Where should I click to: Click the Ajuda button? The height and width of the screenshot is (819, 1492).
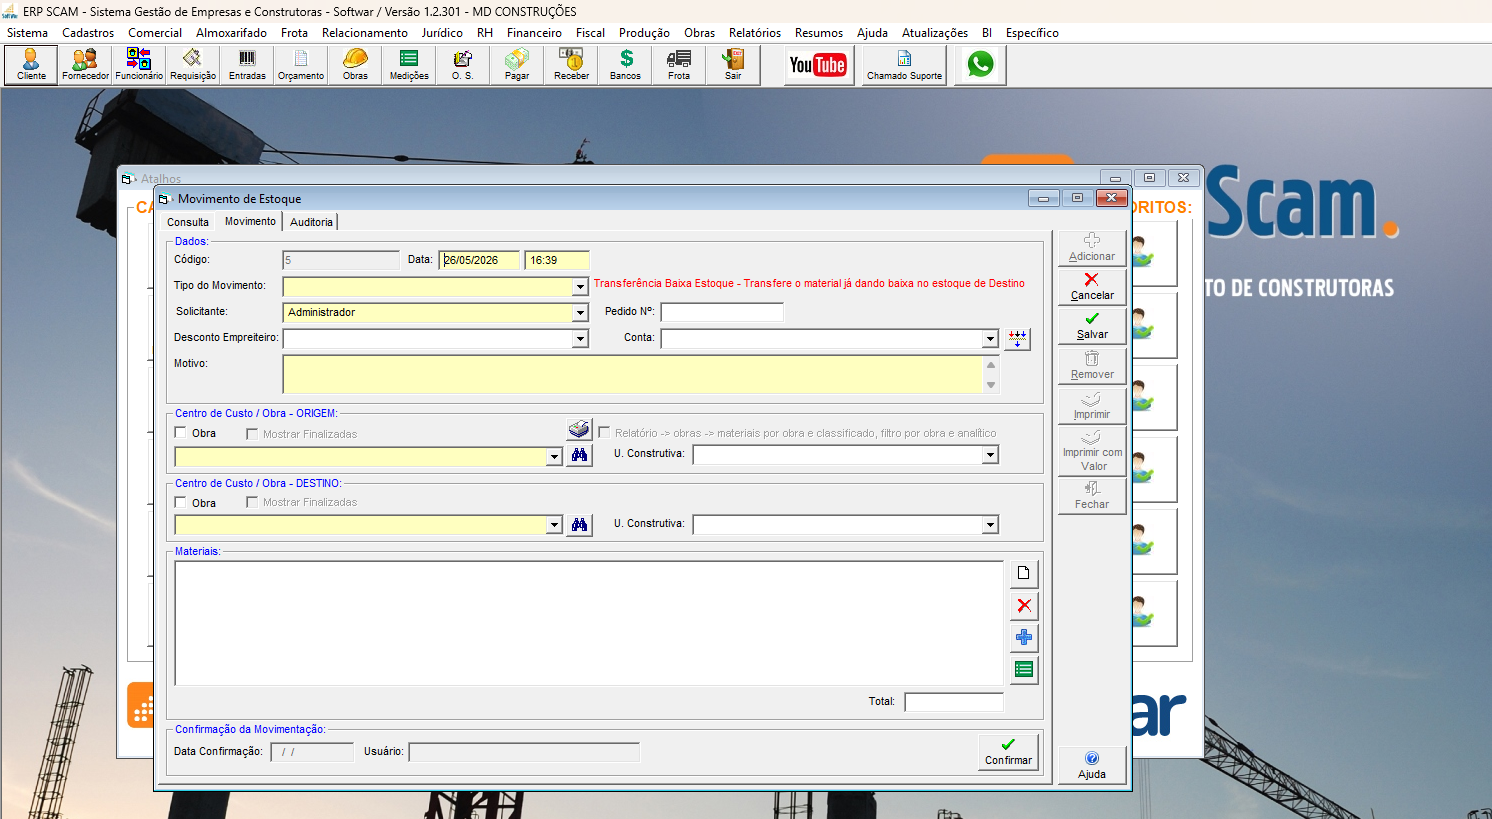click(1092, 766)
